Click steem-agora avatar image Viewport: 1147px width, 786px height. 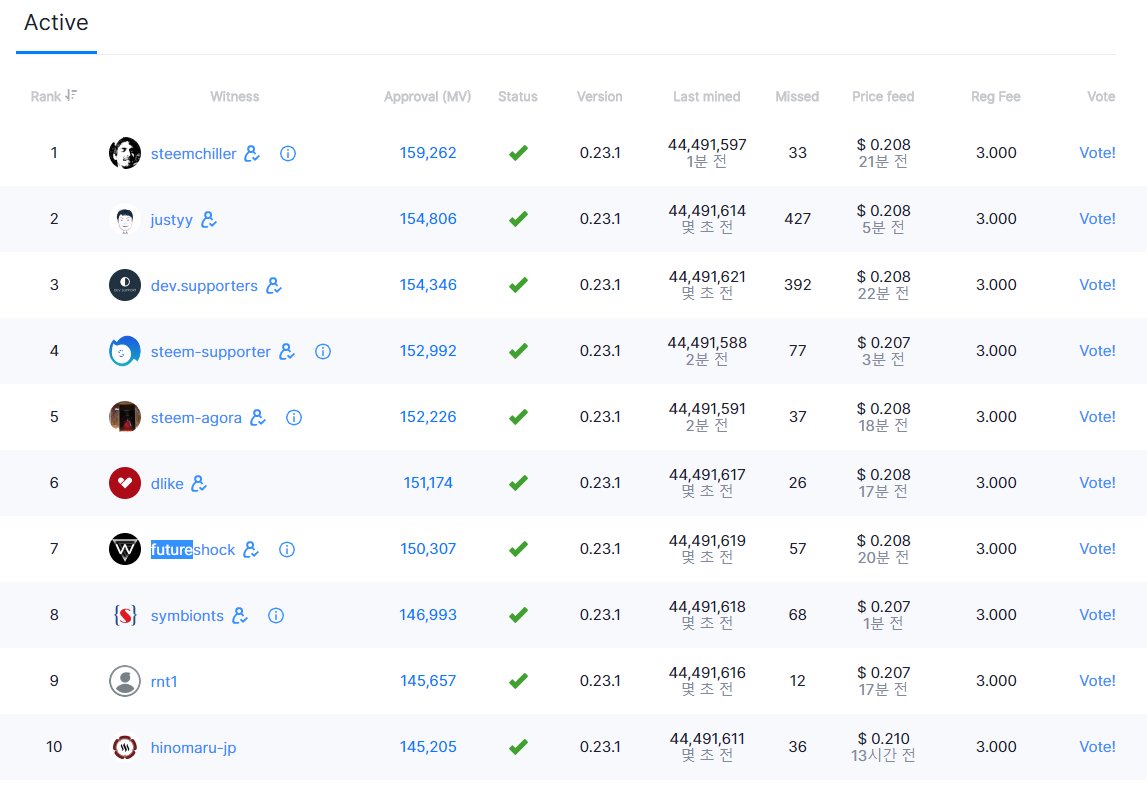tap(125, 417)
